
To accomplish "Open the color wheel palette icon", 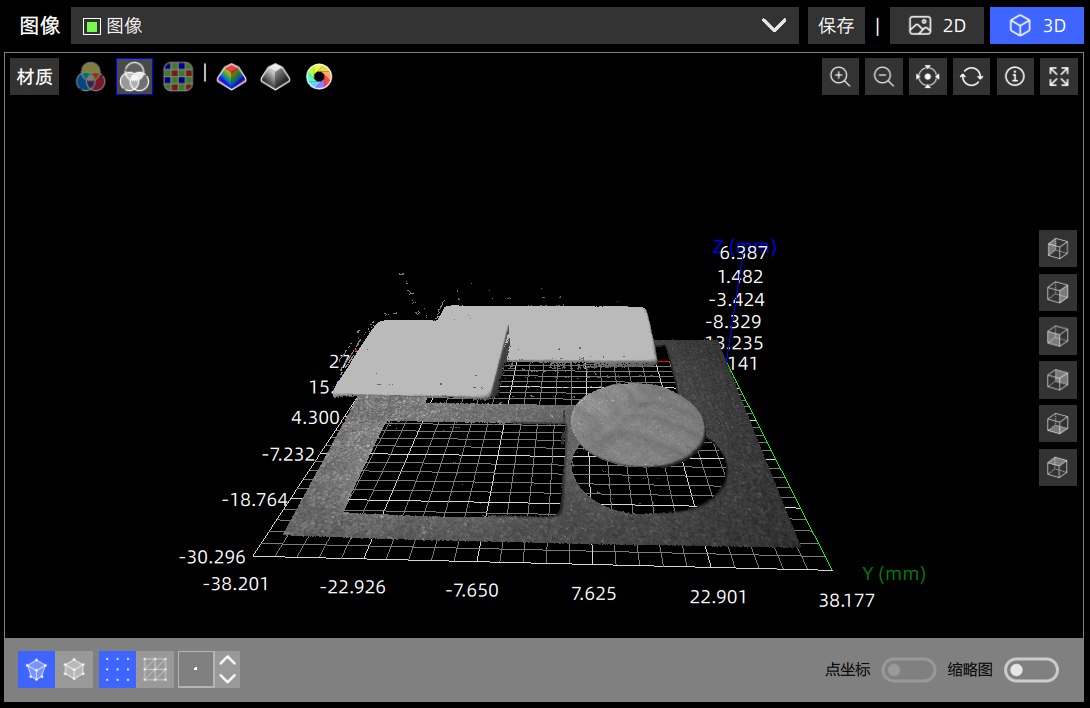I will pos(319,77).
